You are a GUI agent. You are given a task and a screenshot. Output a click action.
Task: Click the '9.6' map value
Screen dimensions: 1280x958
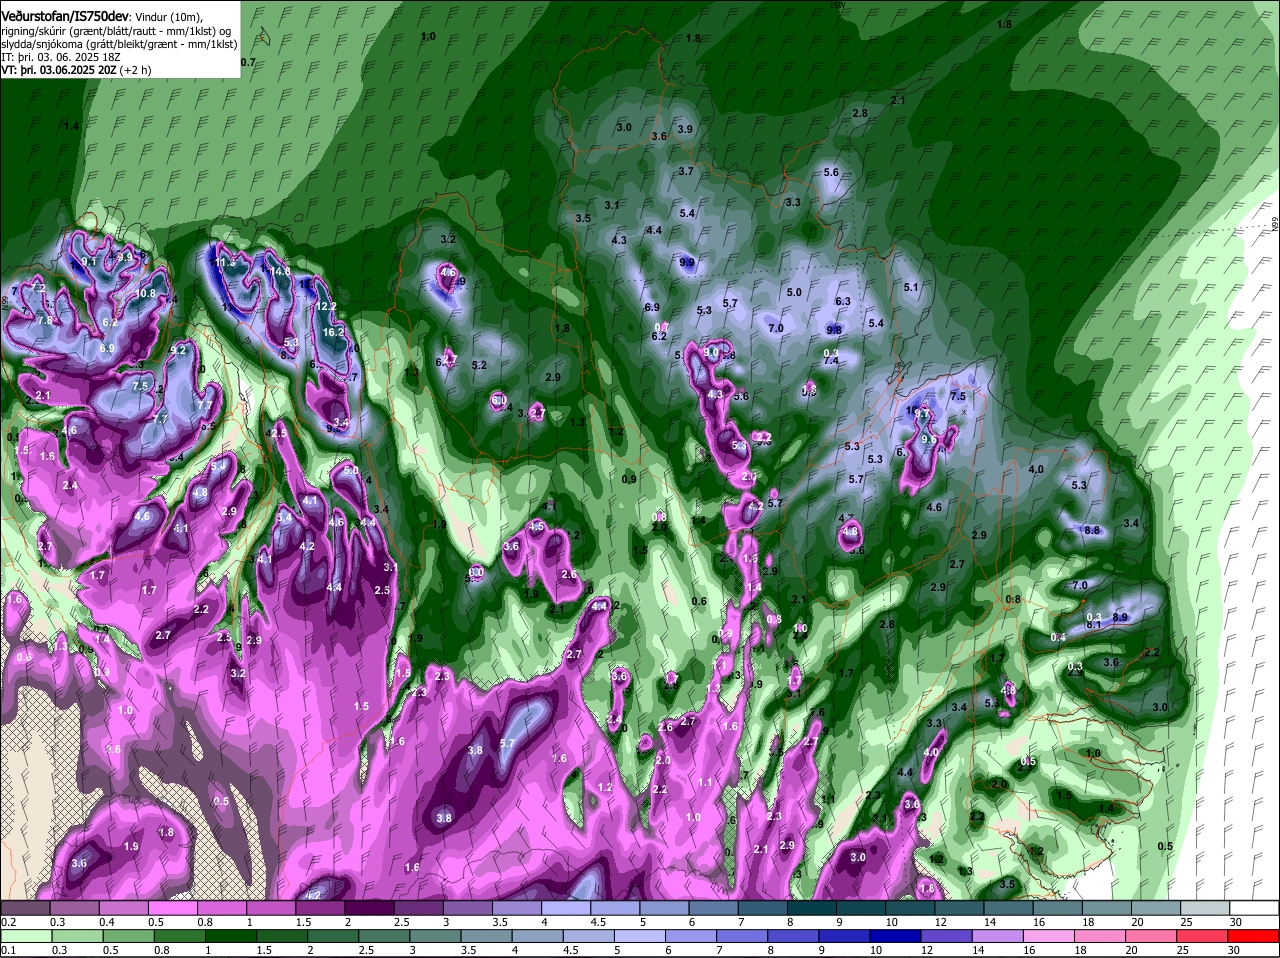pyautogui.click(x=928, y=439)
